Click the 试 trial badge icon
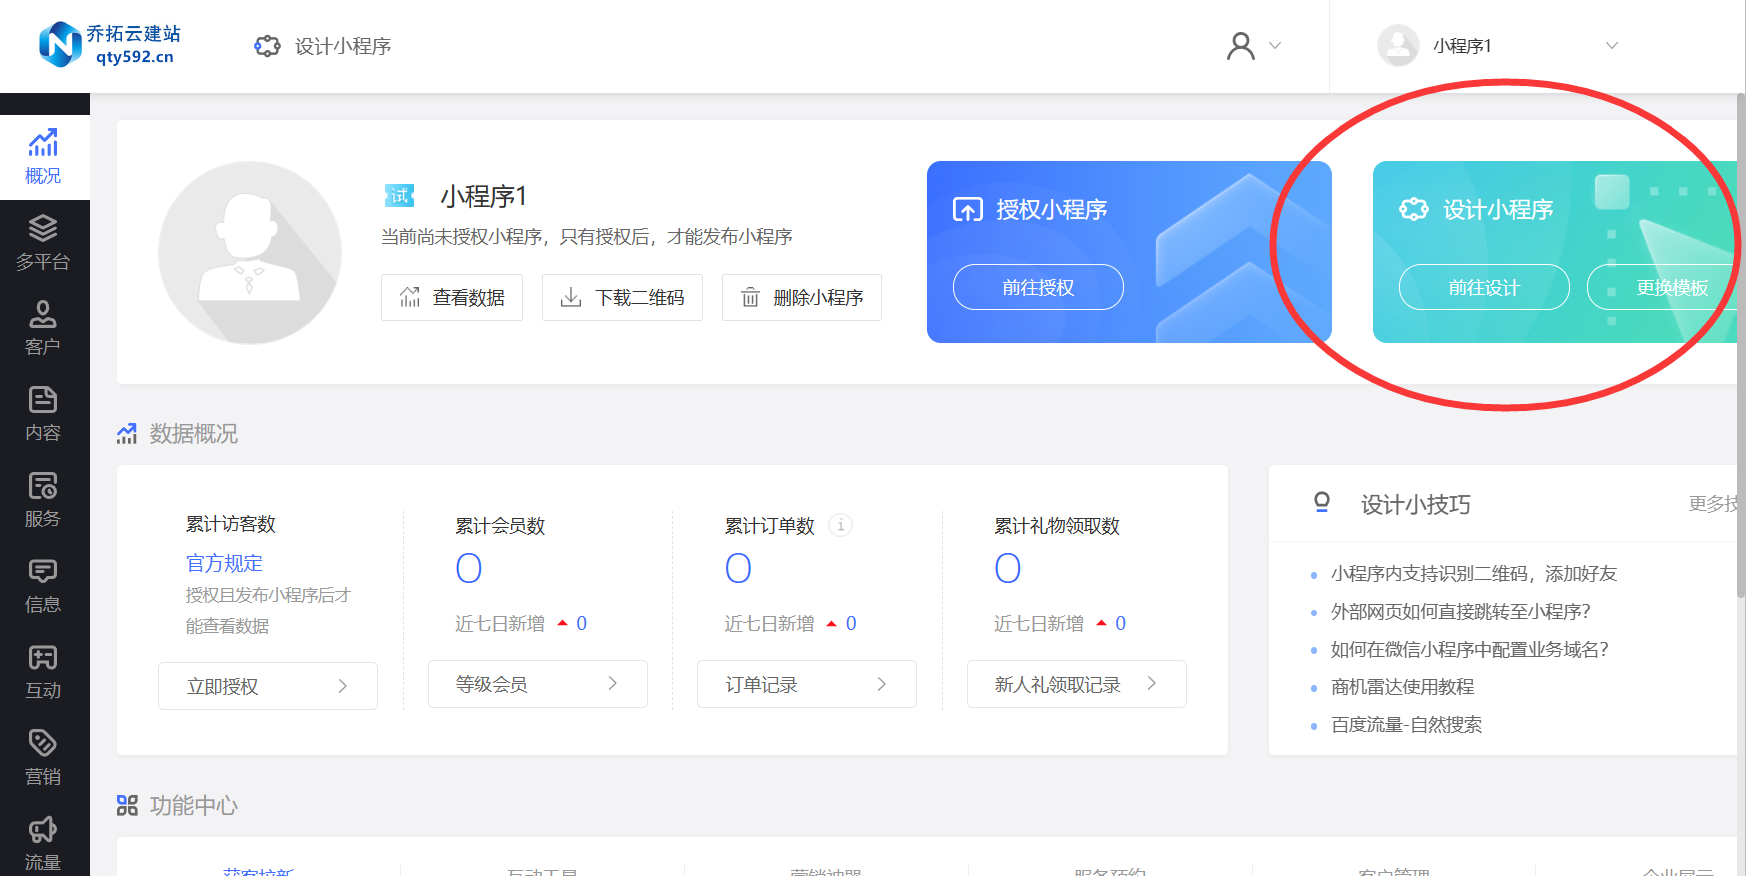The width and height of the screenshot is (1746, 876). 400,196
